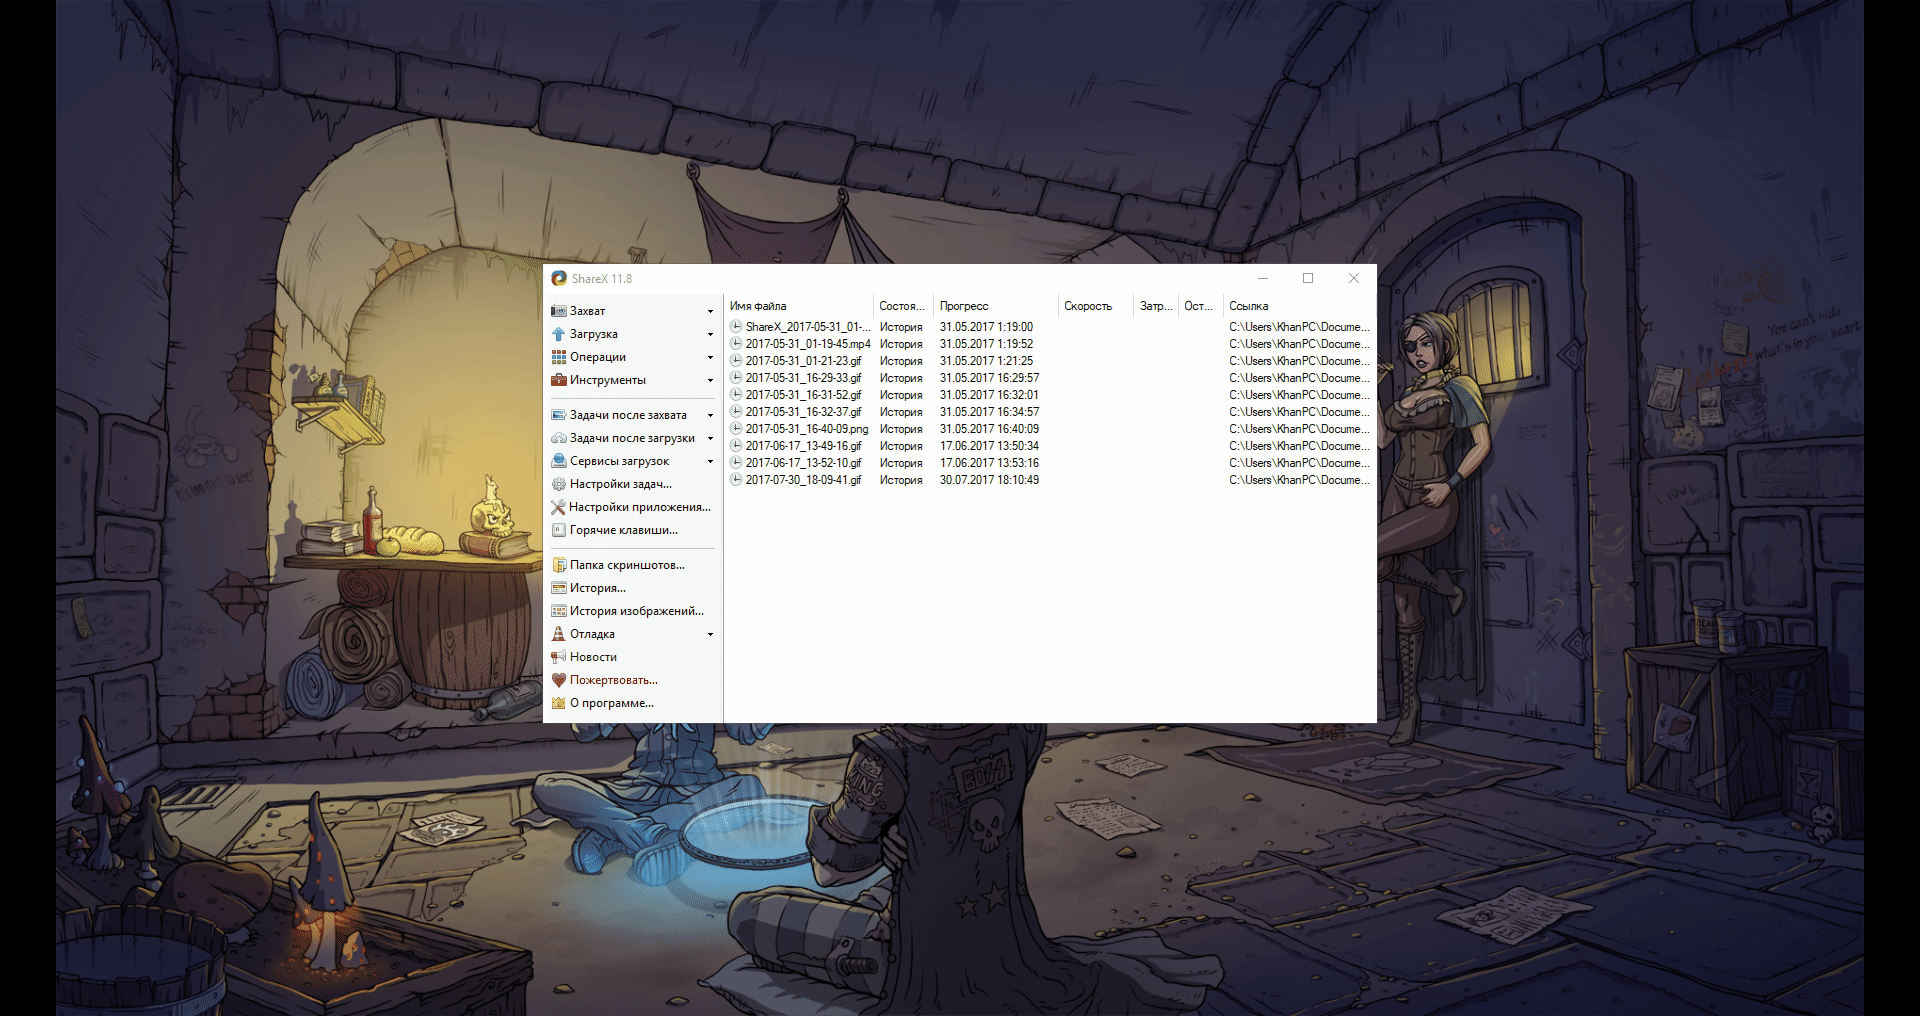This screenshot has height=1016, width=1920.
Task: Click the Задачи после захвата icon
Action: pyautogui.click(x=559, y=415)
